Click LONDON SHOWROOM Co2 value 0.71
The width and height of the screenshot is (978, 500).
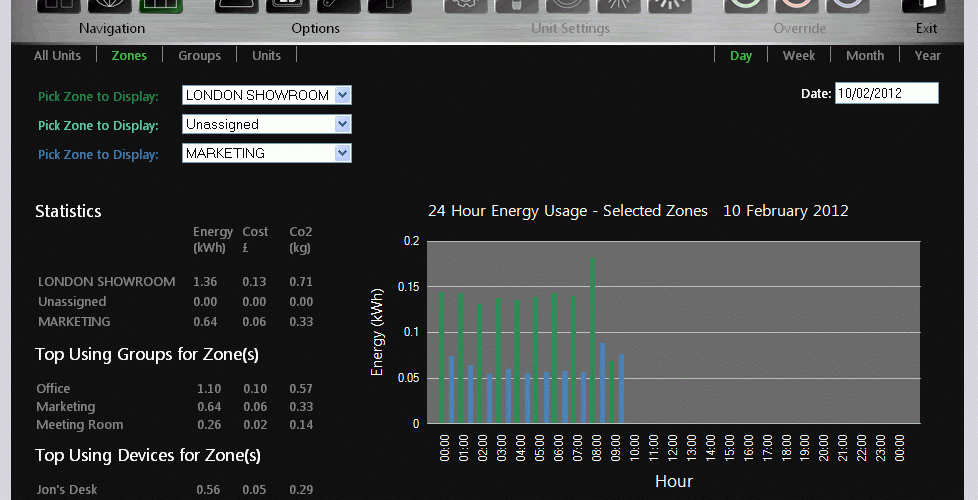pyautogui.click(x=301, y=282)
